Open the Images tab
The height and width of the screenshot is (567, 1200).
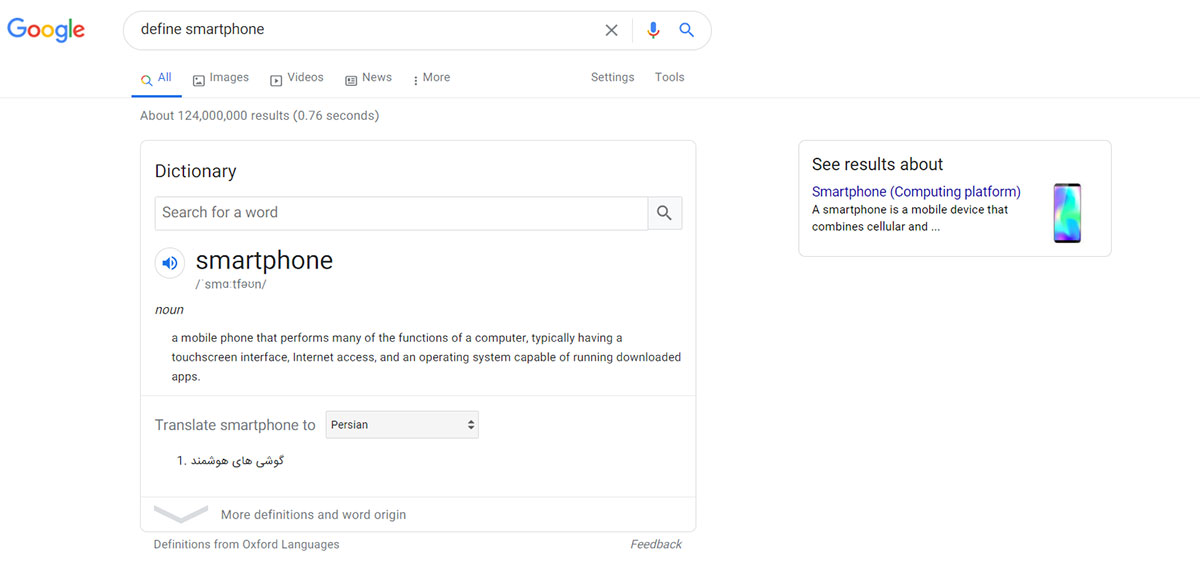[x=221, y=78]
